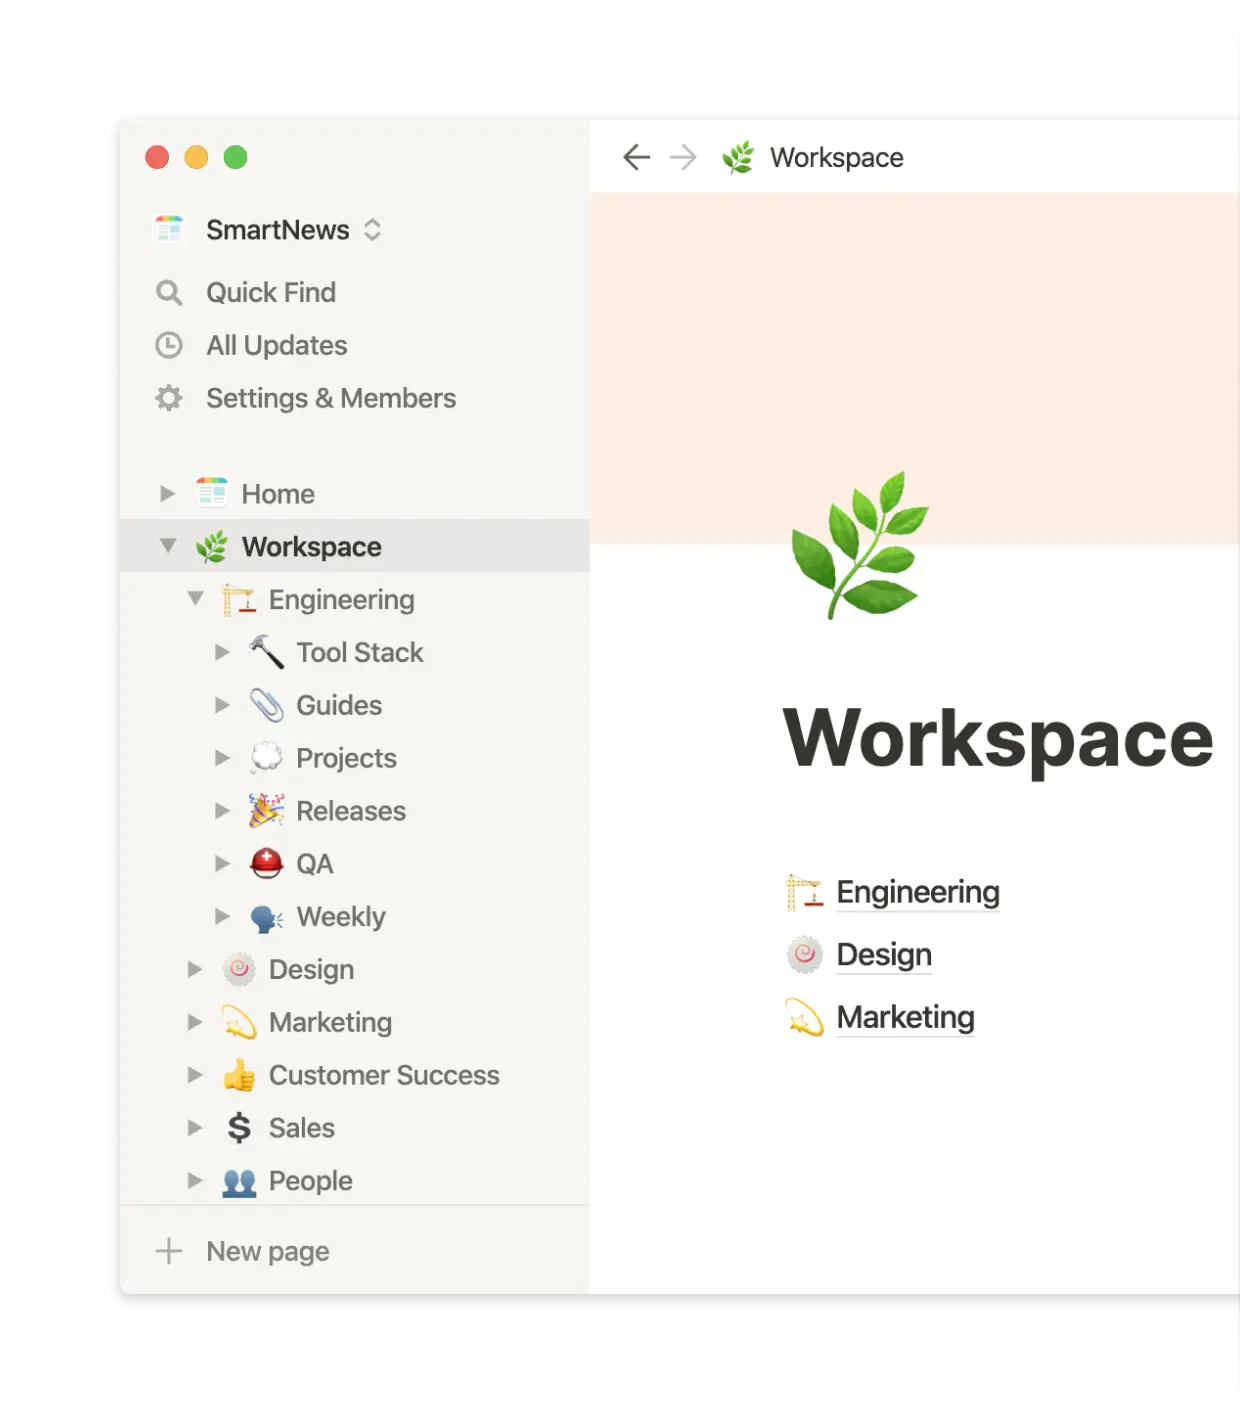
Task: Click the hammer icon next to Tool Stack
Action: [x=265, y=652]
